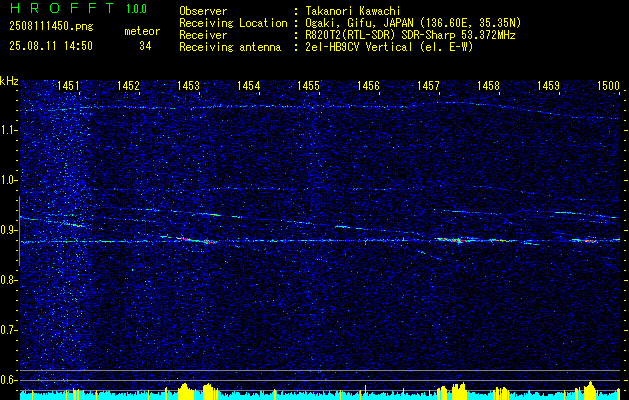Click the 1500 time marker

coord(609,85)
